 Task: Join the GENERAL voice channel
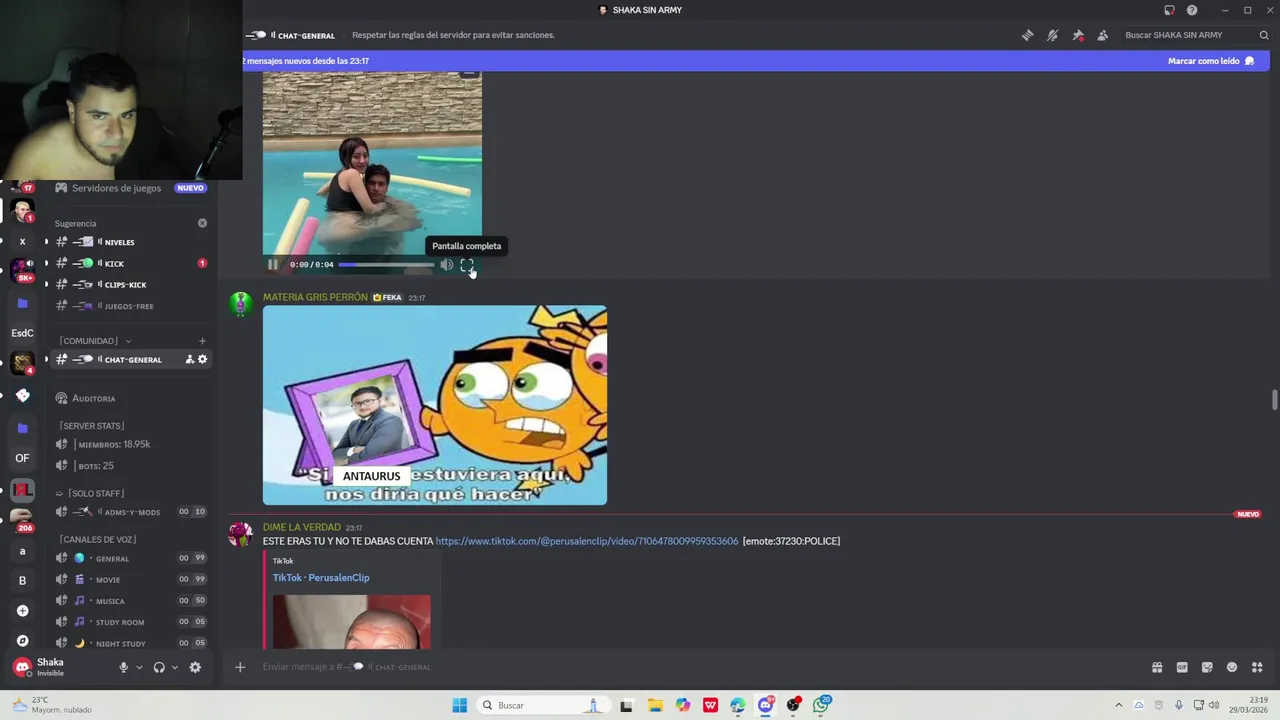pos(130,558)
